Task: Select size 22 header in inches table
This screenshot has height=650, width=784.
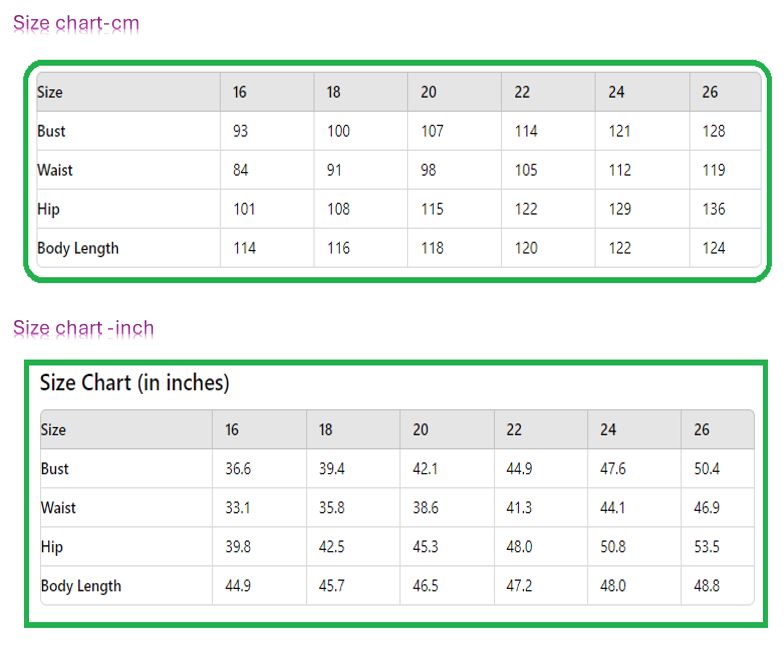Action: (x=514, y=430)
